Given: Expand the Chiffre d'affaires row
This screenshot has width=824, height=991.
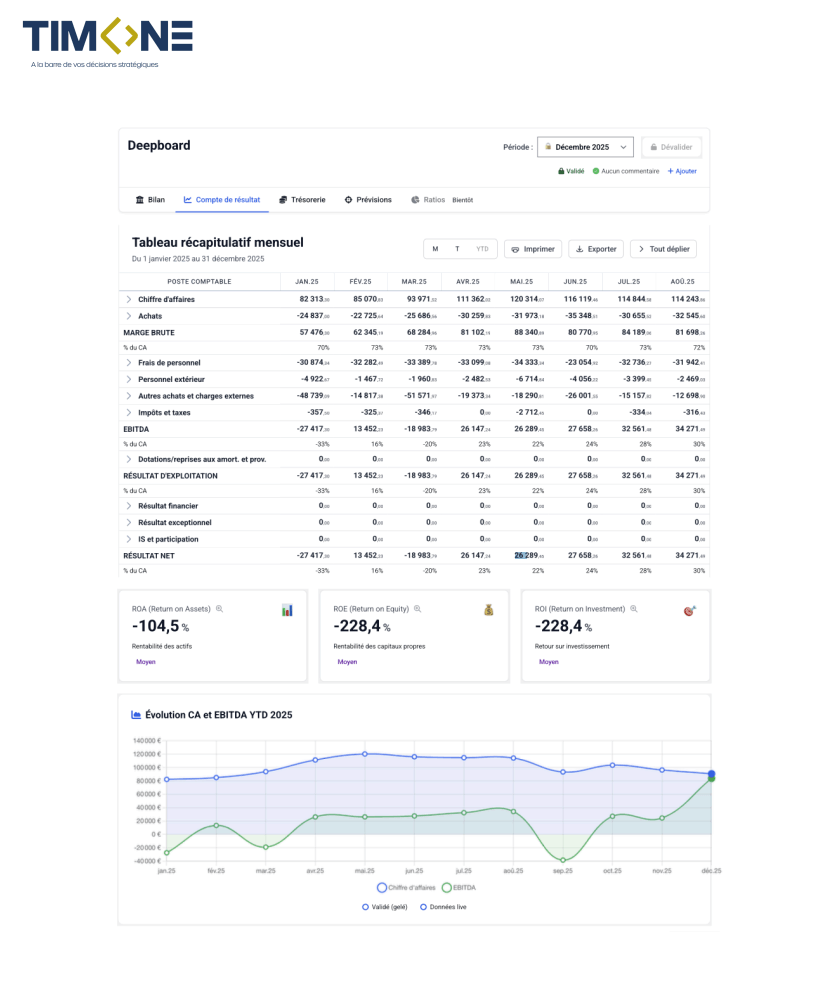Looking at the screenshot, I should pos(128,299).
